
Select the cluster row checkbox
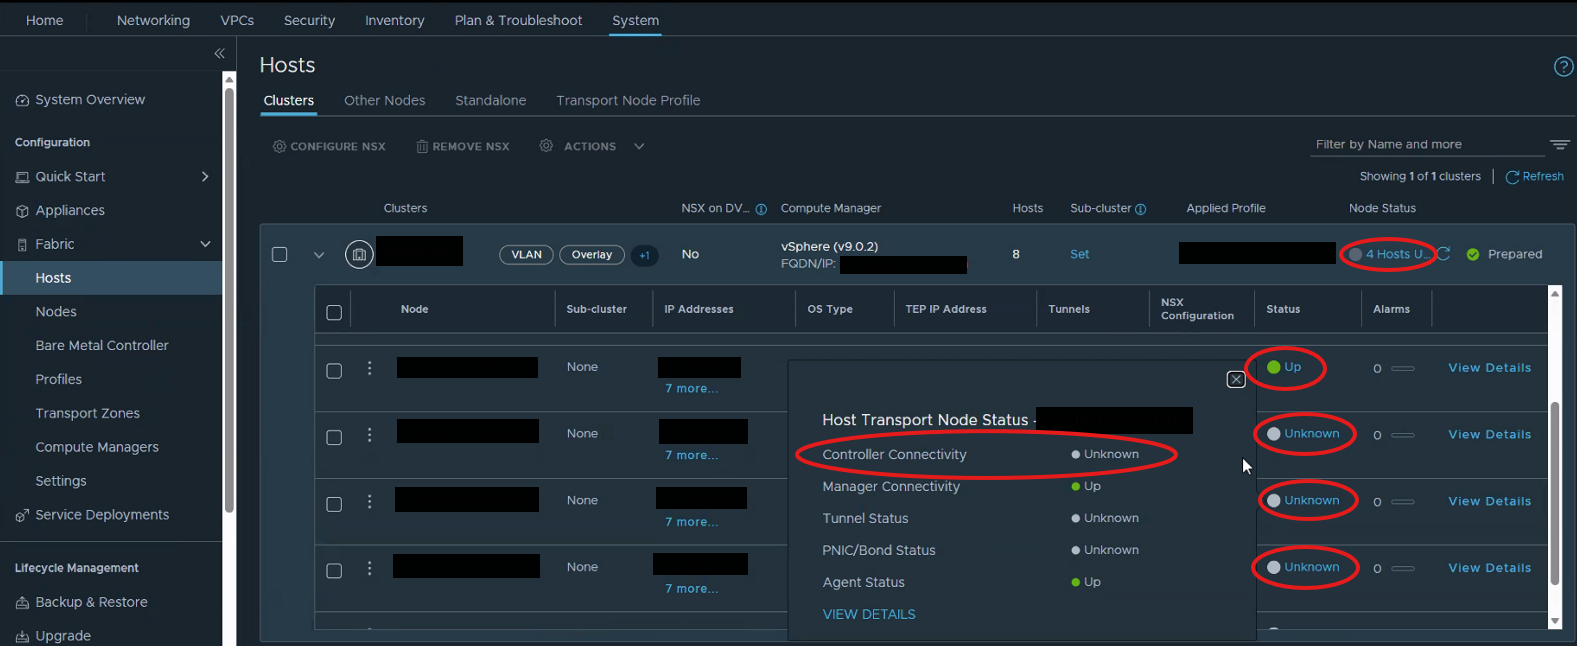(280, 255)
